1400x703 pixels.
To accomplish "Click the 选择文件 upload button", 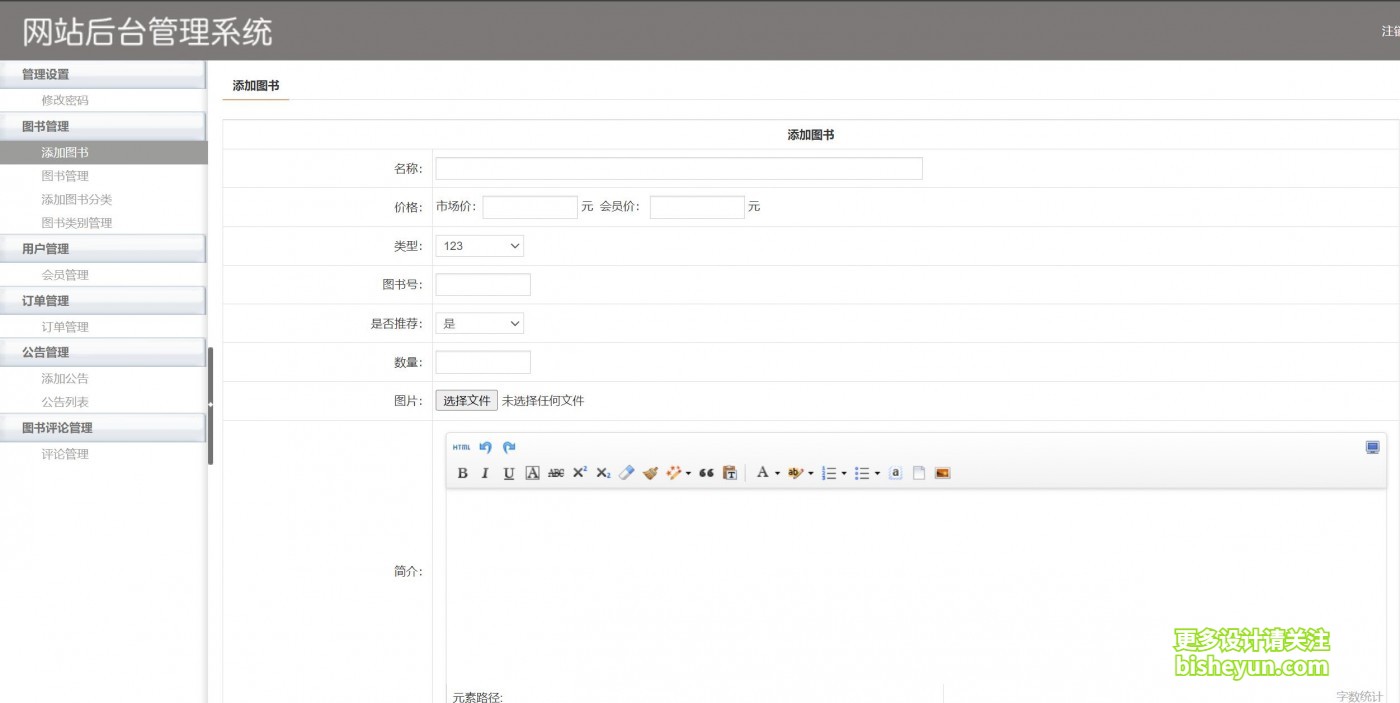I will click(x=466, y=399).
